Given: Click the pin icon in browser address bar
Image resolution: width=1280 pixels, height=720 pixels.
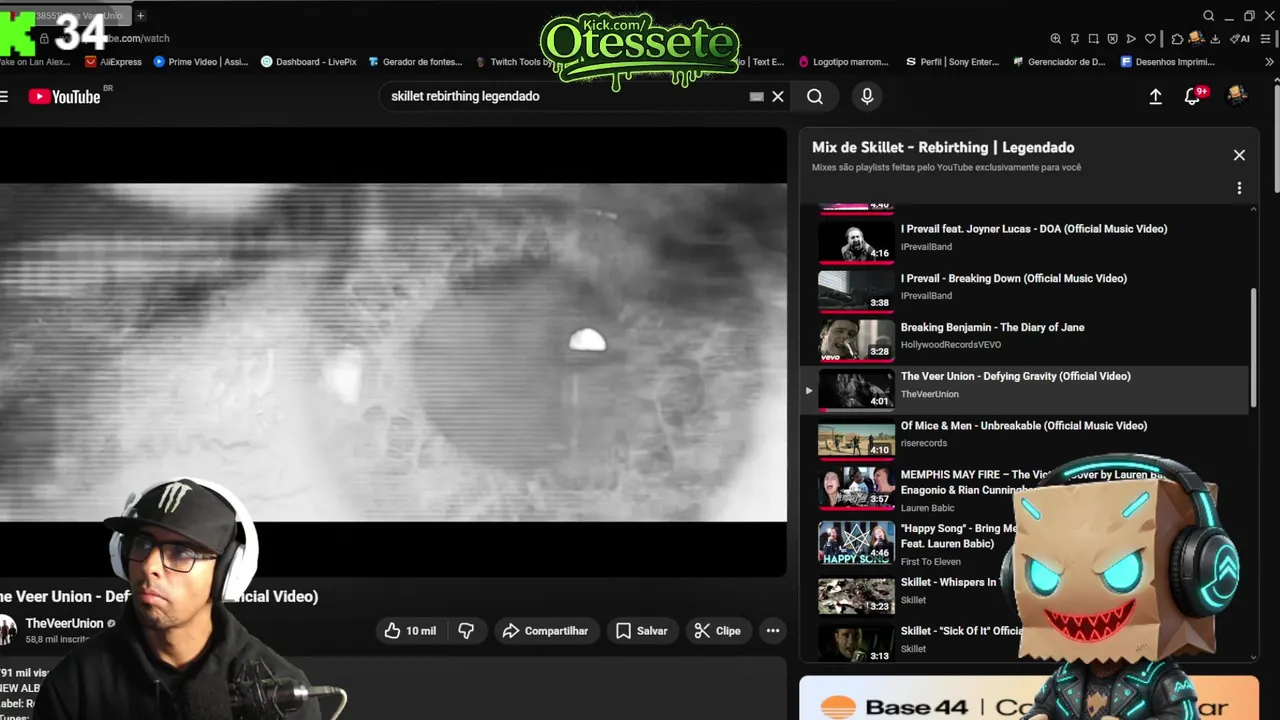Looking at the screenshot, I should coord(1075,38).
